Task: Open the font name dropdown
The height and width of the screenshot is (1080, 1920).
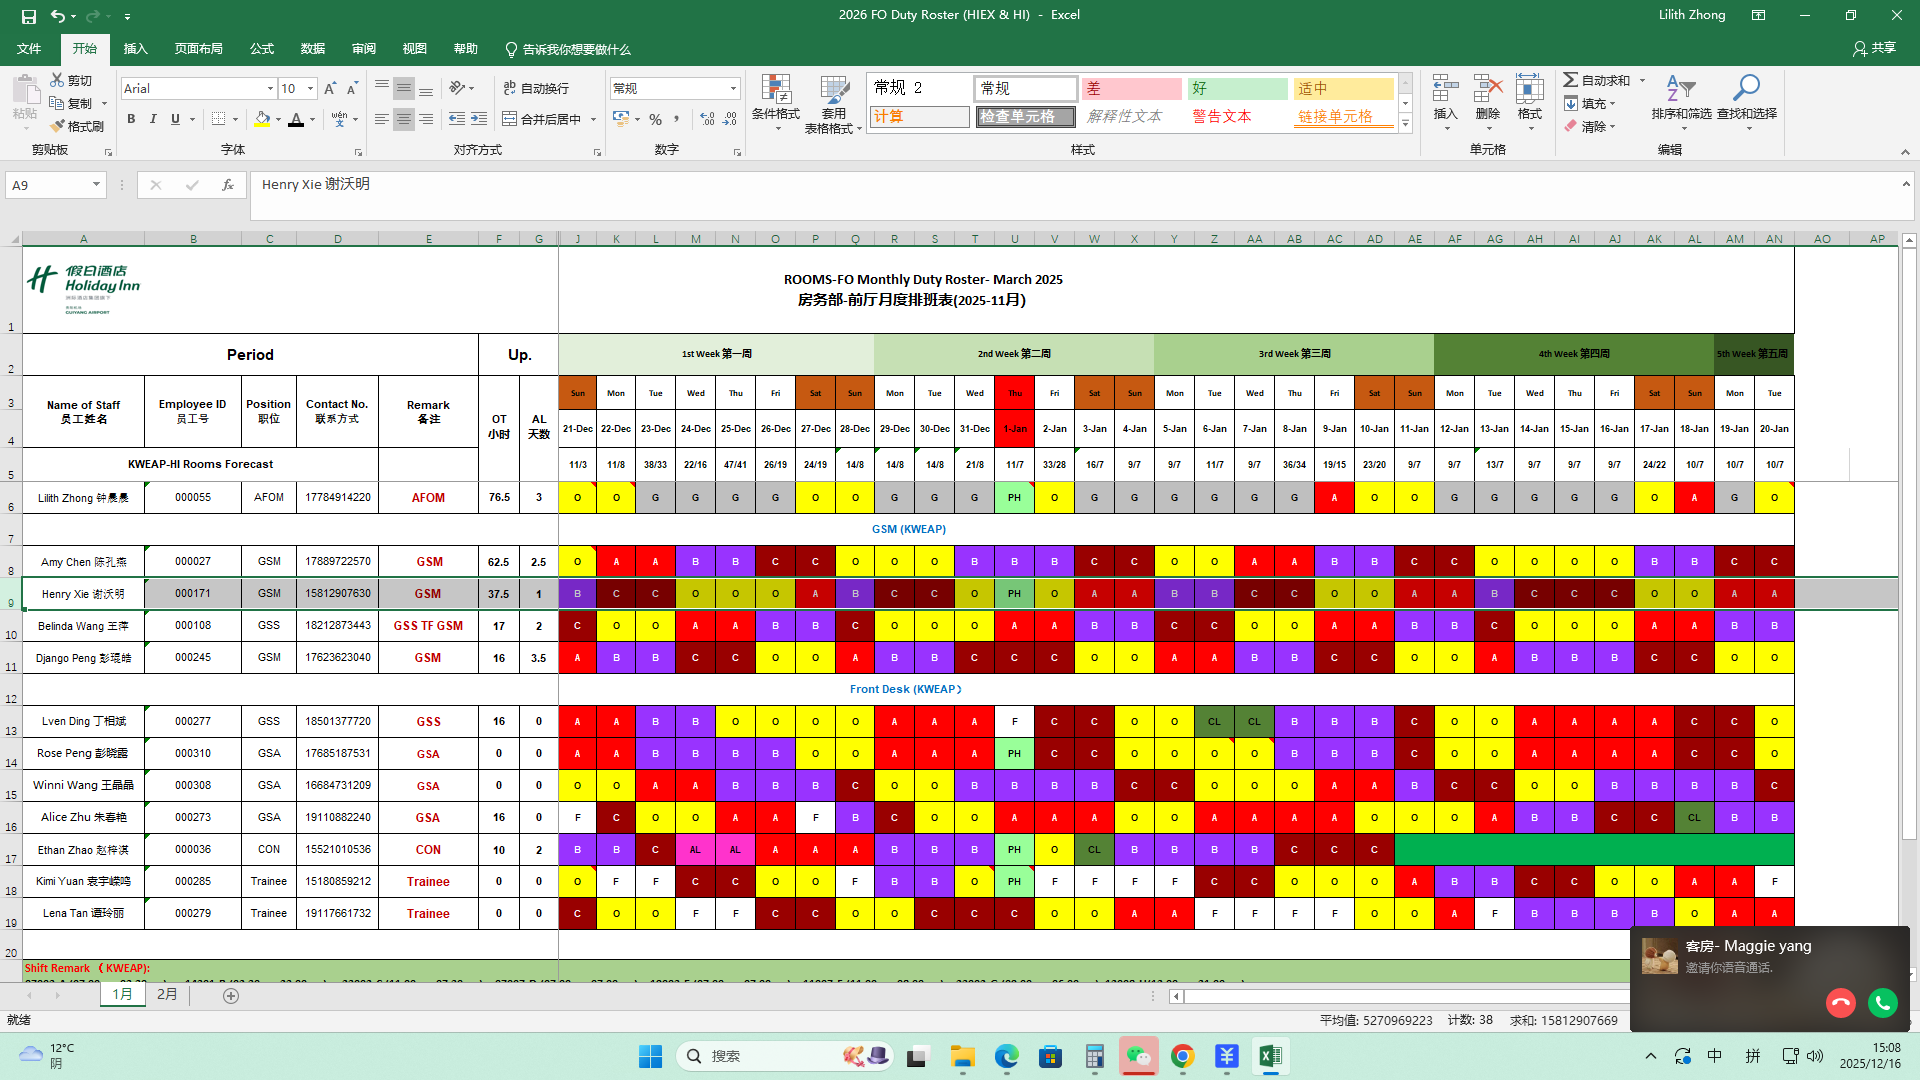Action: coord(270,89)
